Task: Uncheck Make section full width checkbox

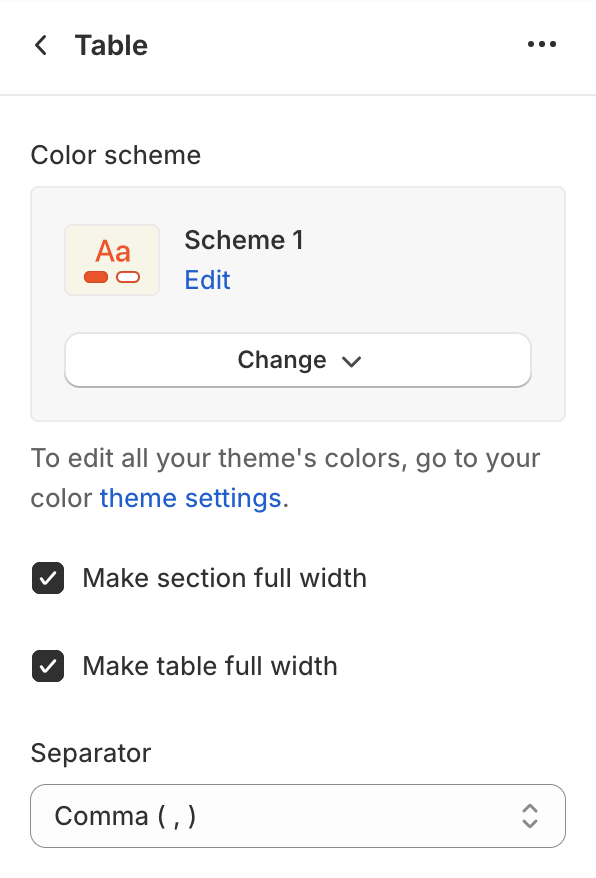Action: tap(48, 578)
